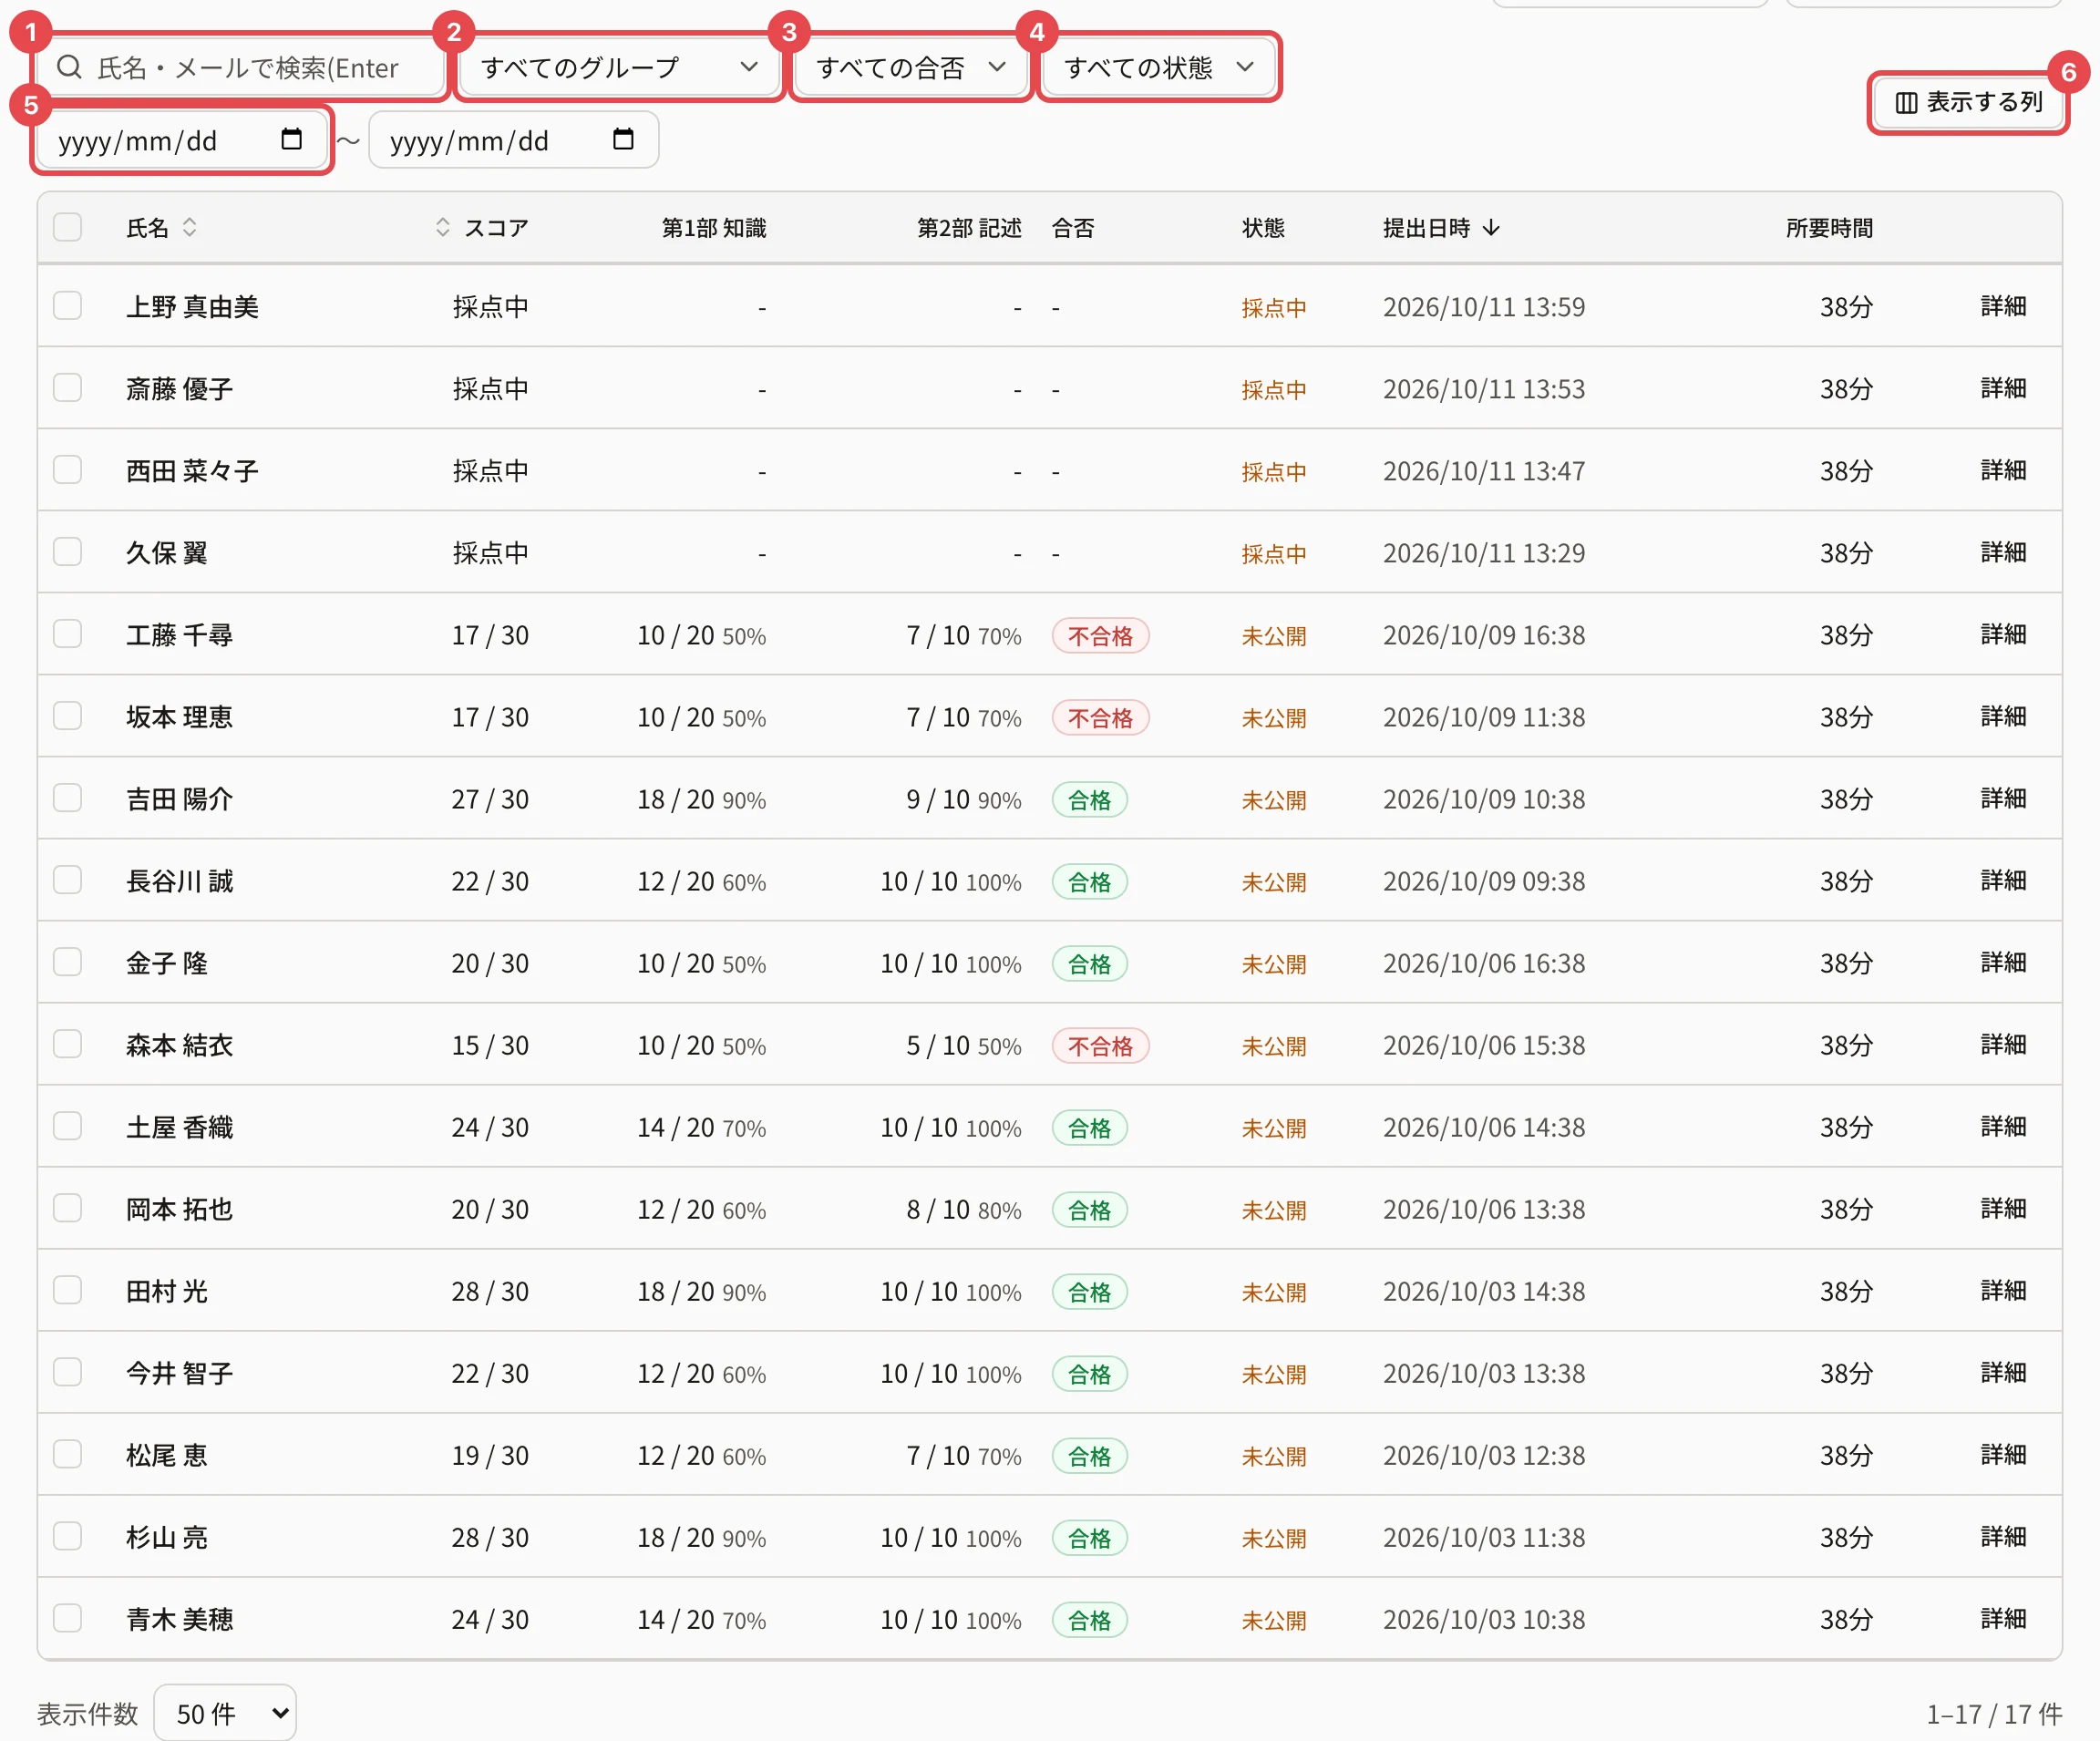Viewport: 2100px width, 1741px height.
Task: Open the end date calendar picker icon
Action: coord(623,139)
